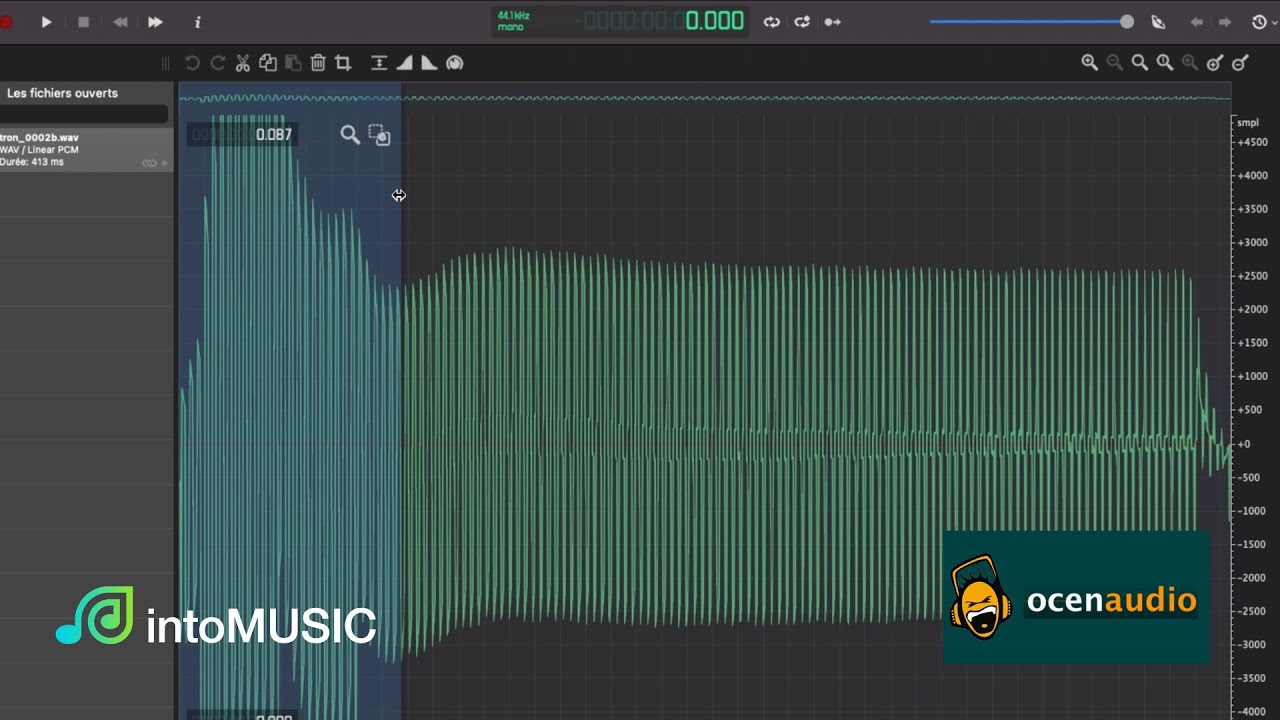This screenshot has height=720, width=1280.
Task: Click the vertical Zoom Out icon
Action: 1240,63
